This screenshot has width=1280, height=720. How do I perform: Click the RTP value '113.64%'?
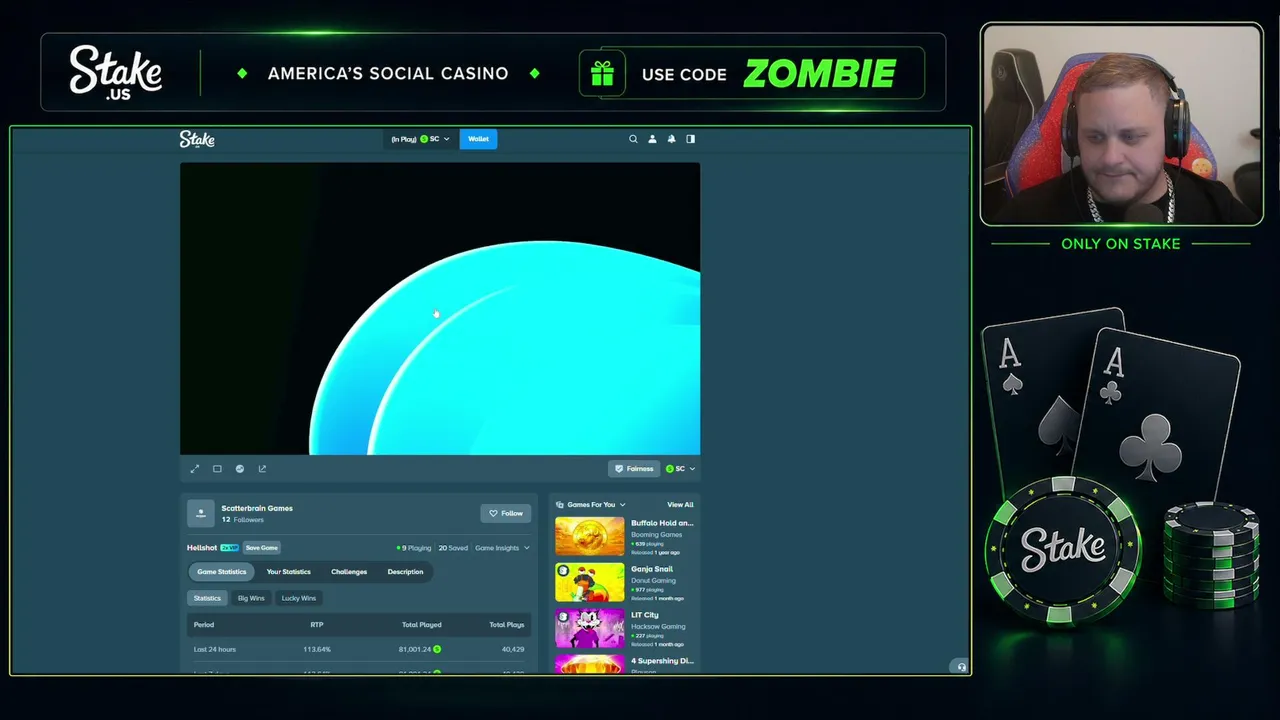coord(317,650)
